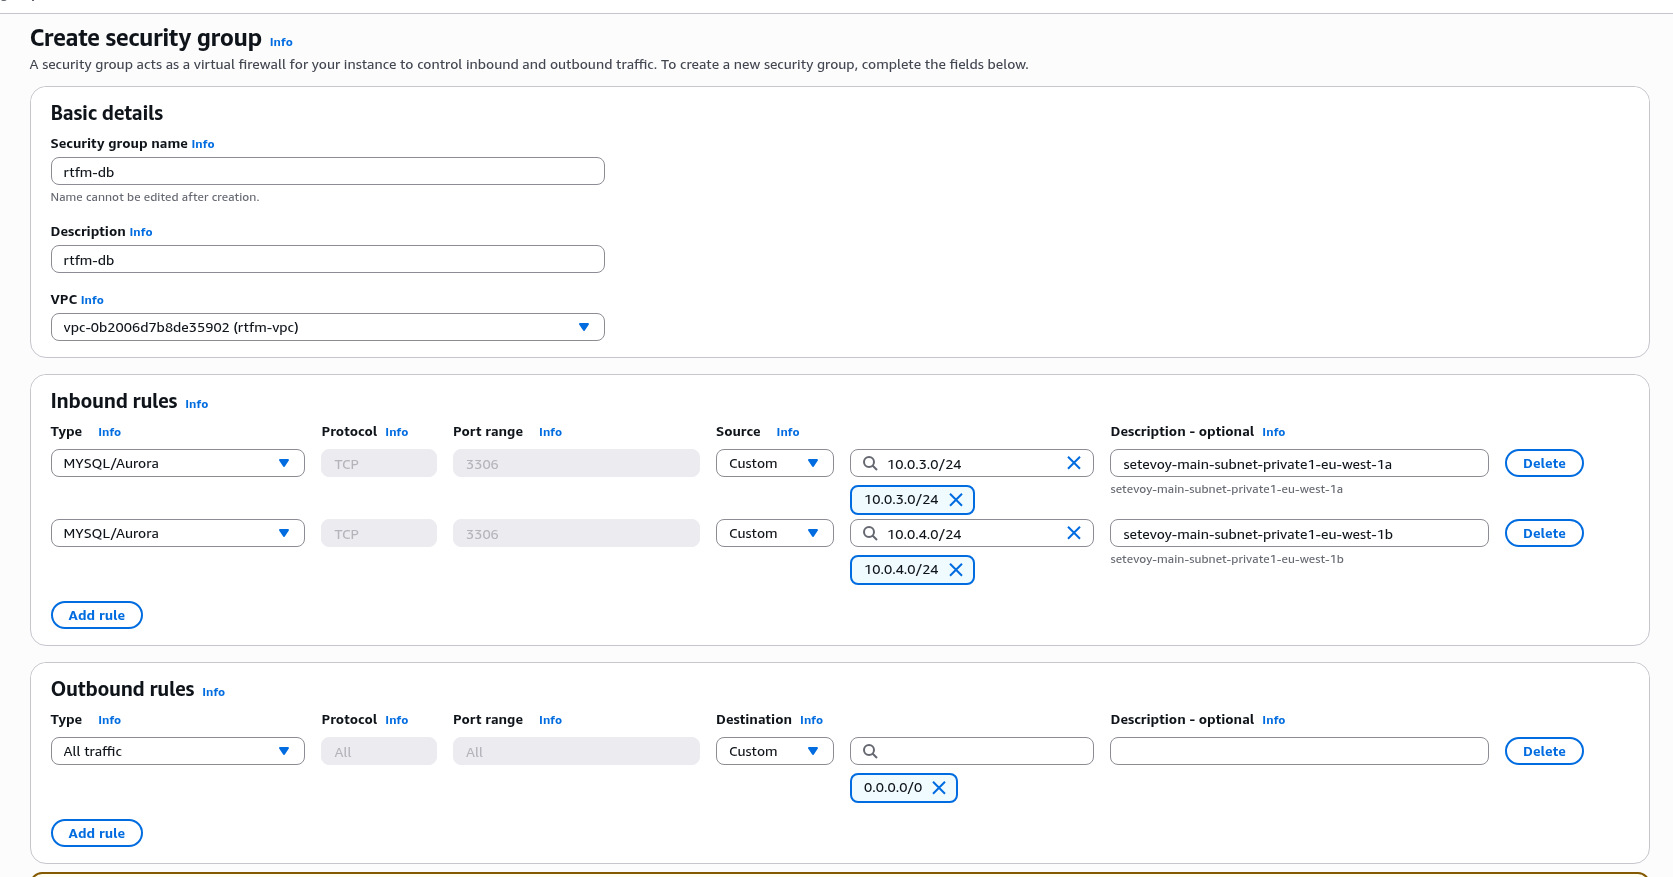Clear the 10.0.3.0/24 source search field

1073,463
